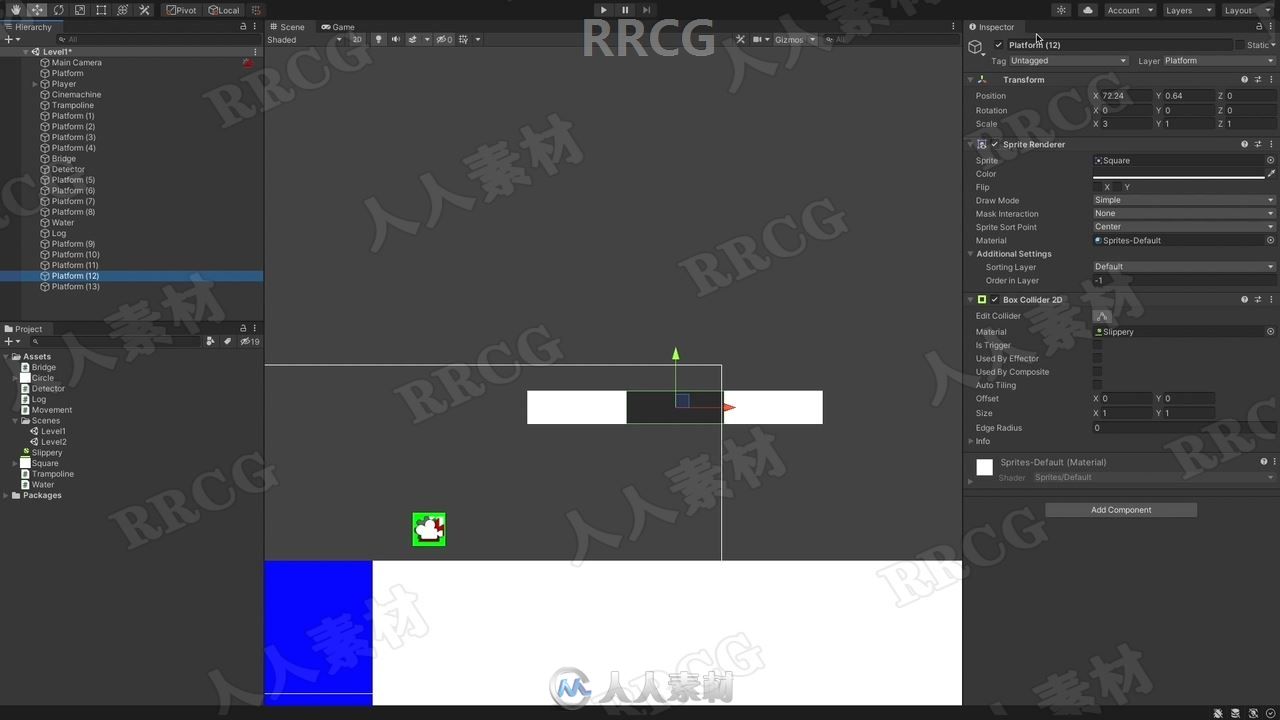The width and height of the screenshot is (1280, 720).
Task: Open Sprite Sort Point dropdown
Action: point(1184,227)
